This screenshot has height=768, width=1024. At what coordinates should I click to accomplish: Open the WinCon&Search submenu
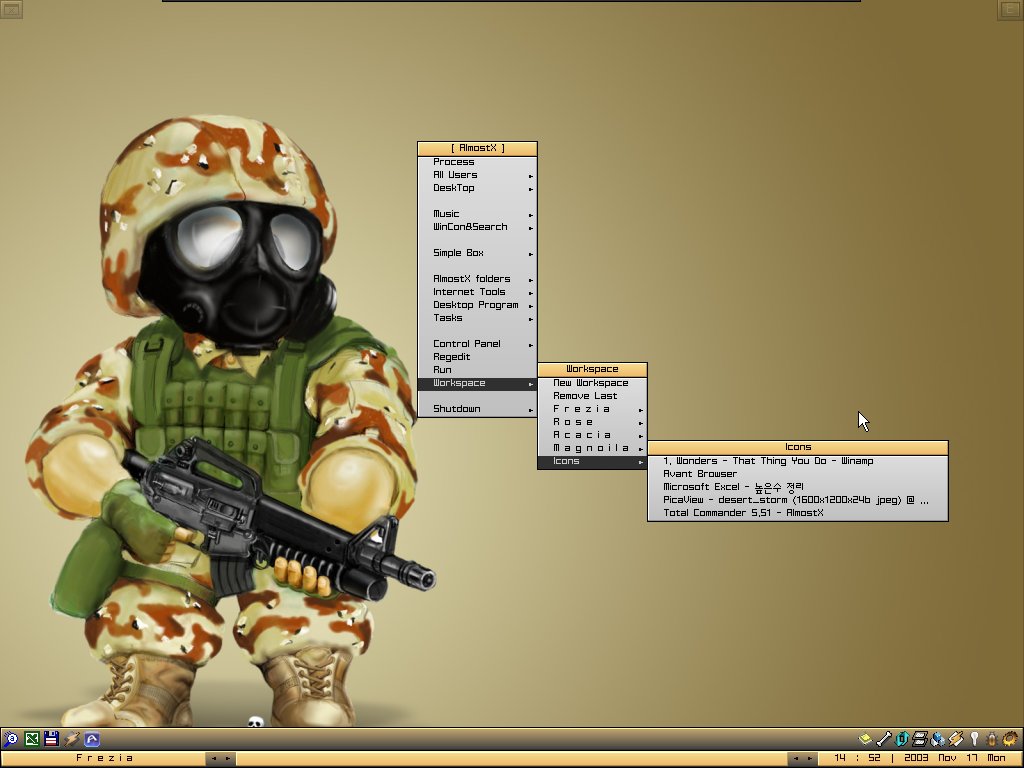(x=477, y=227)
